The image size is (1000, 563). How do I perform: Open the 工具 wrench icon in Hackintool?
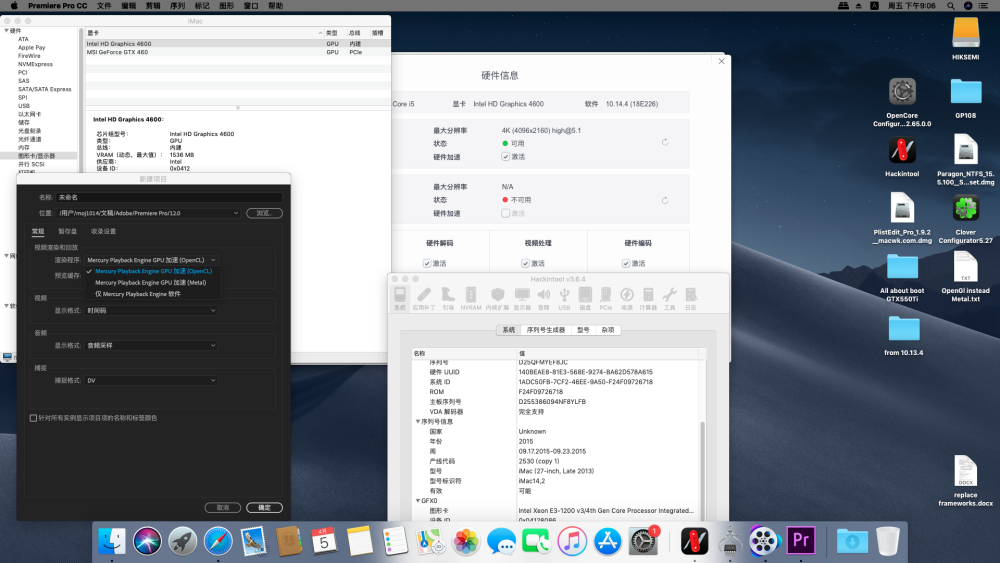coord(669,298)
